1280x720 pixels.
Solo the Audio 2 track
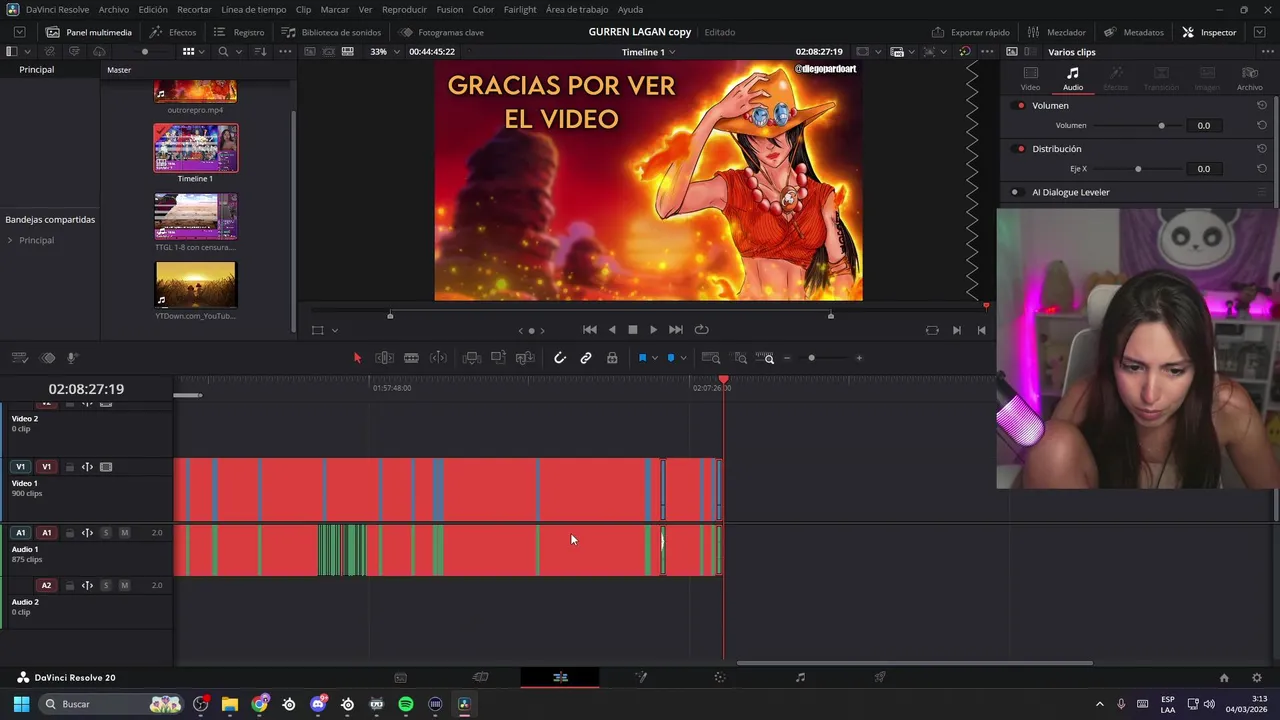point(106,585)
